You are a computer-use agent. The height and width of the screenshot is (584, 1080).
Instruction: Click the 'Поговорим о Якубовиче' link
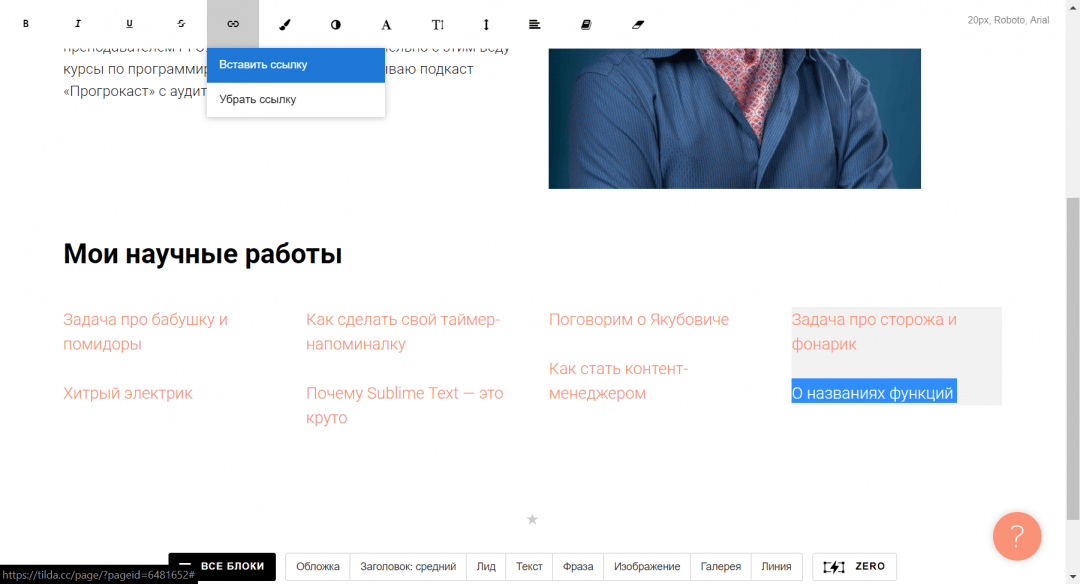(639, 320)
